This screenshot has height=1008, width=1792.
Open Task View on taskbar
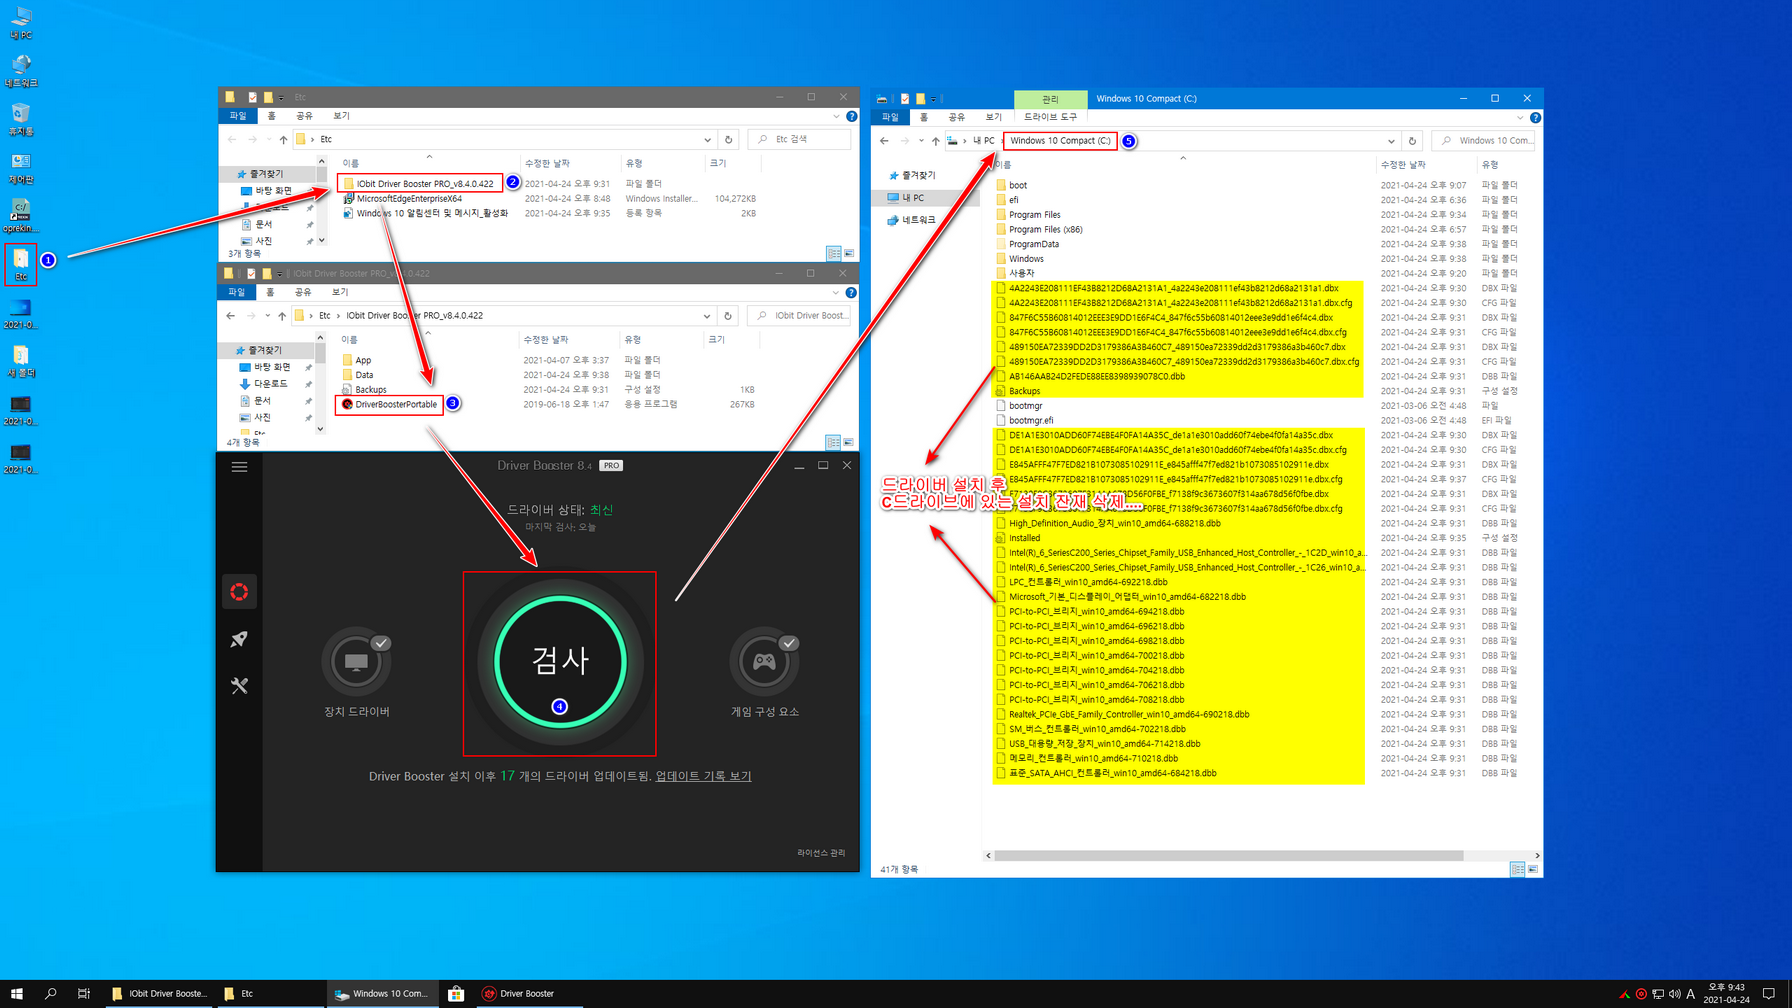(x=84, y=994)
